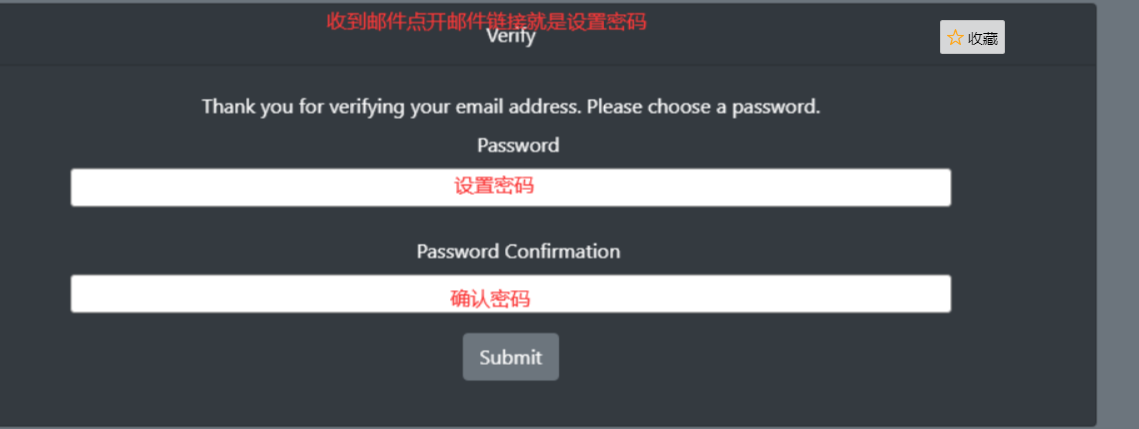Click the empty card area beside Submit
Screen dimensions: 1139x429
(726, 356)
